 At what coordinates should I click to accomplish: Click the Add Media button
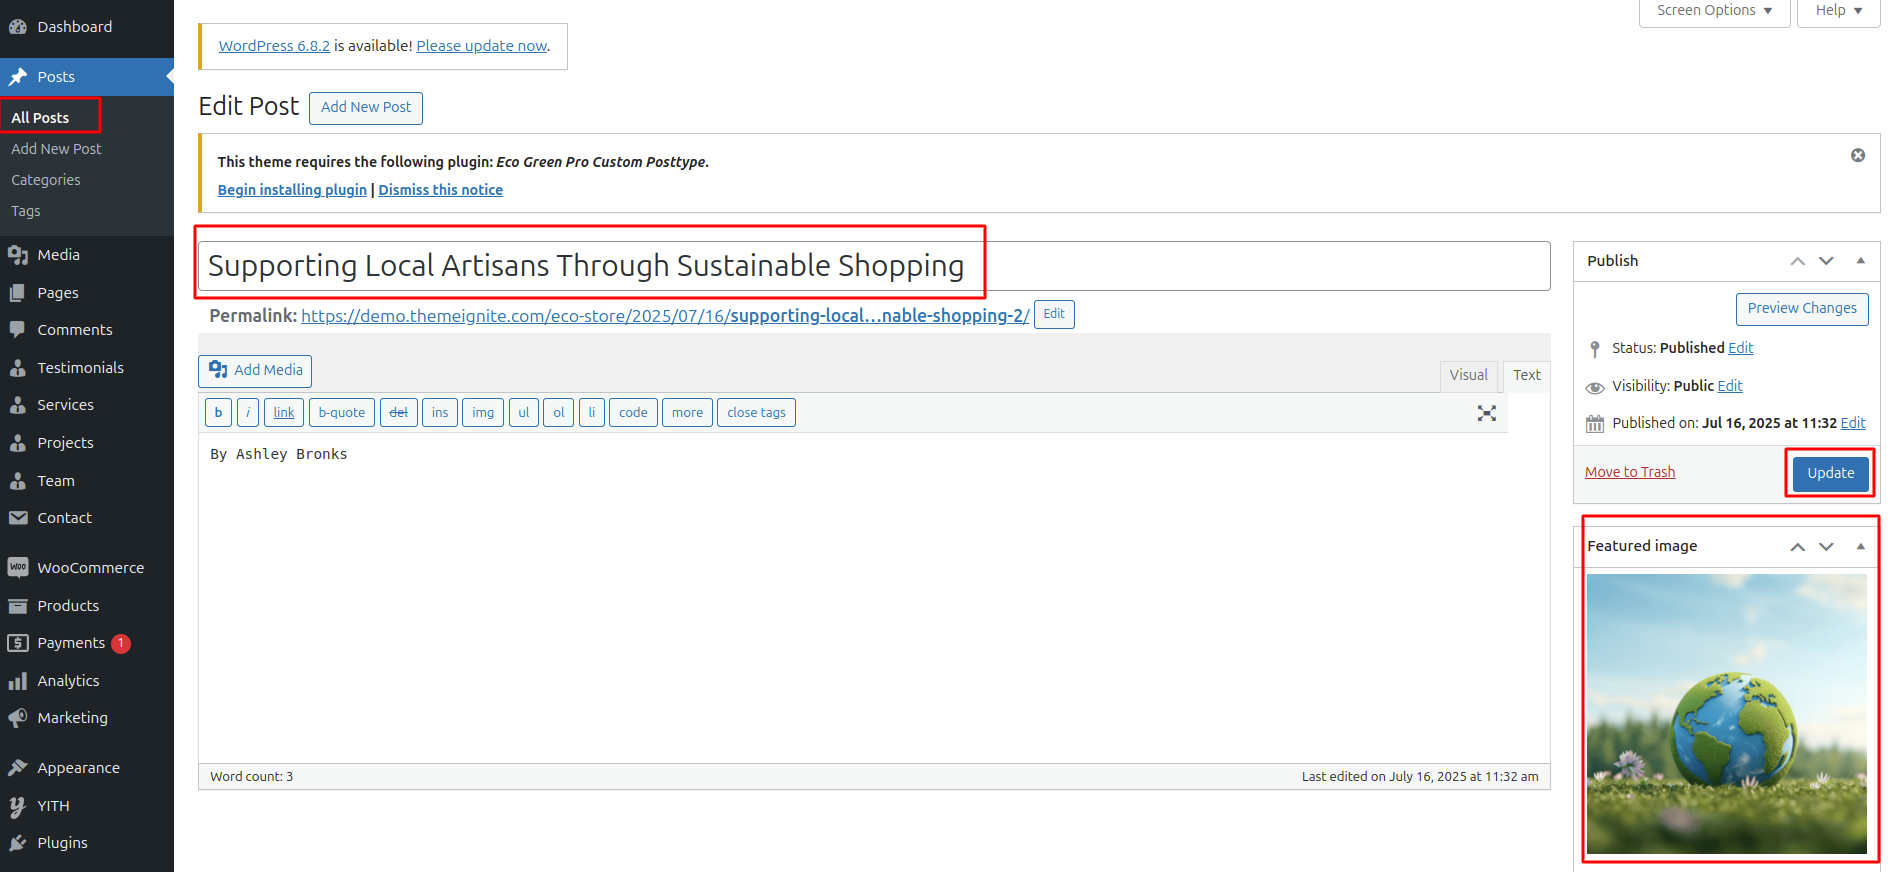pyautogui.click(x=255, y=370)
